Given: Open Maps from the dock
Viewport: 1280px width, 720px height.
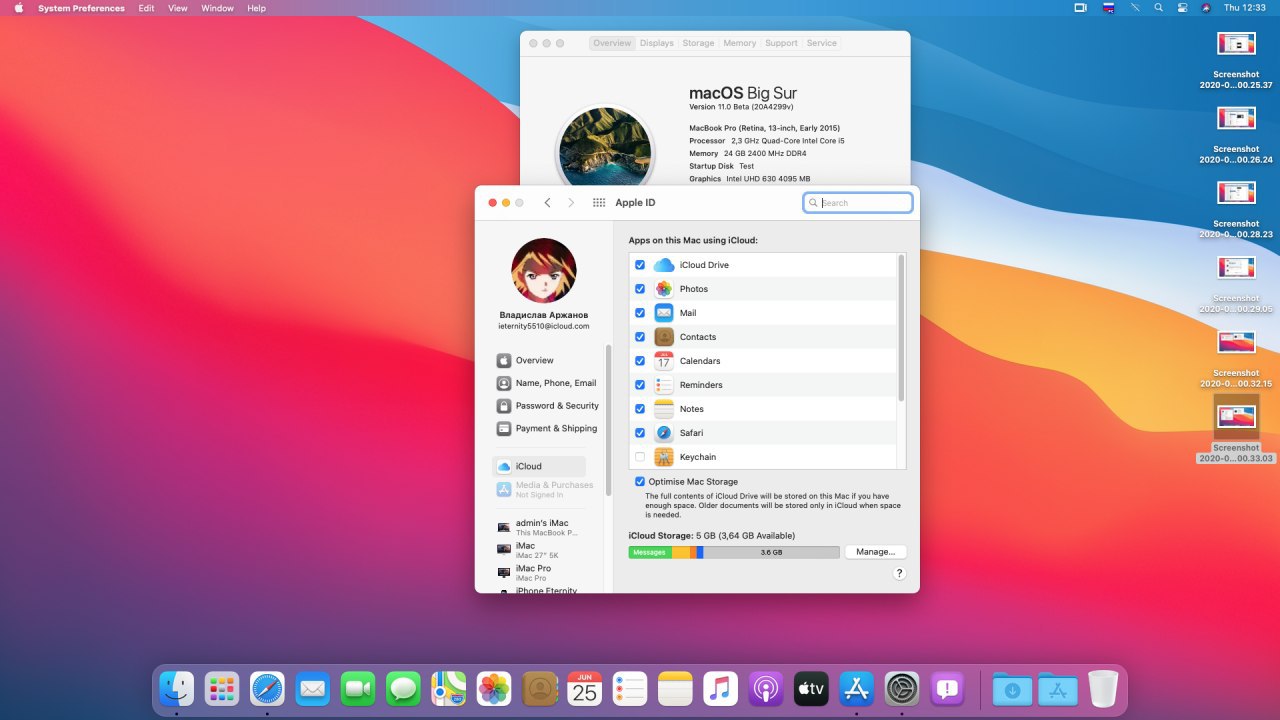Looking at the screenshot, I should [449, 688].
